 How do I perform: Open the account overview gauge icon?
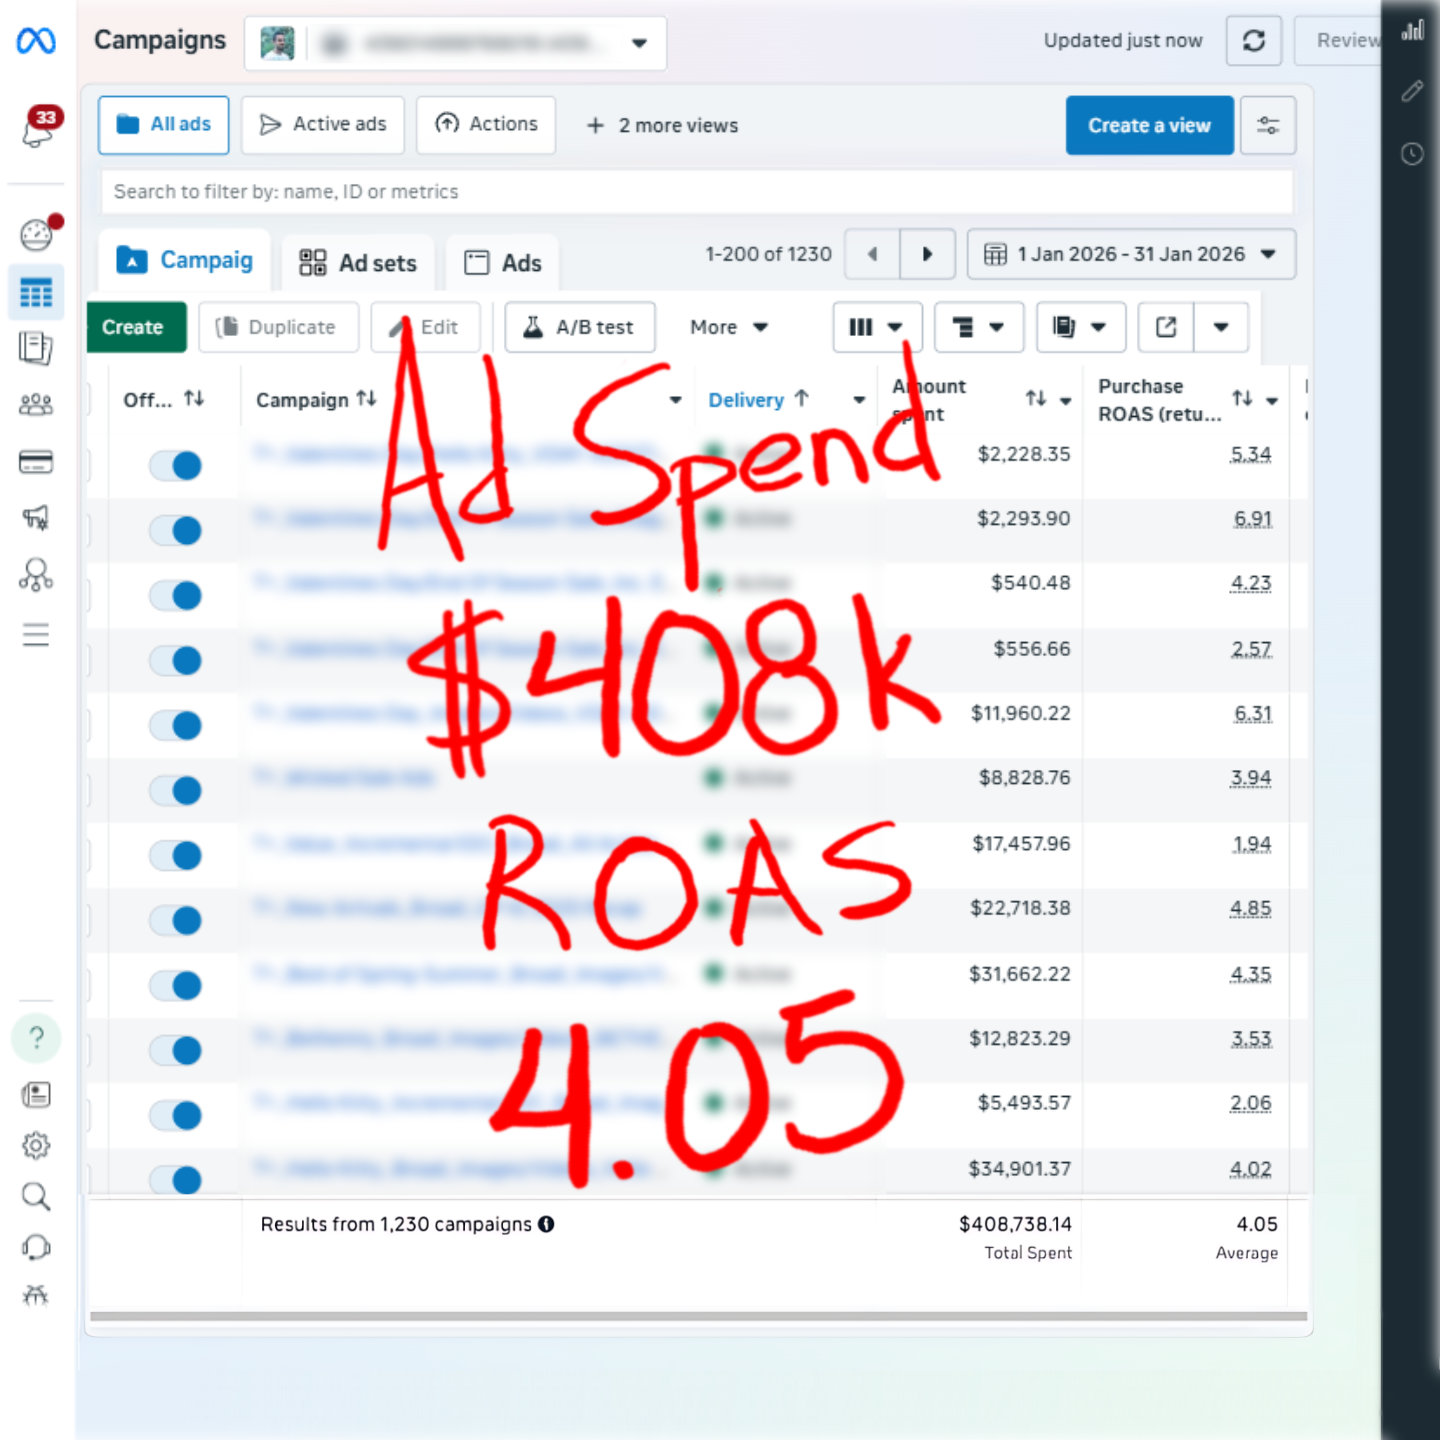coord(38,233)
